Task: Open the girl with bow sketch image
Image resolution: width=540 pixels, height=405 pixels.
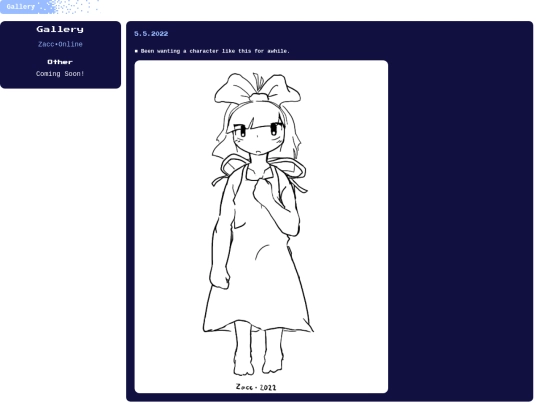Action: (x=261, y=226)
